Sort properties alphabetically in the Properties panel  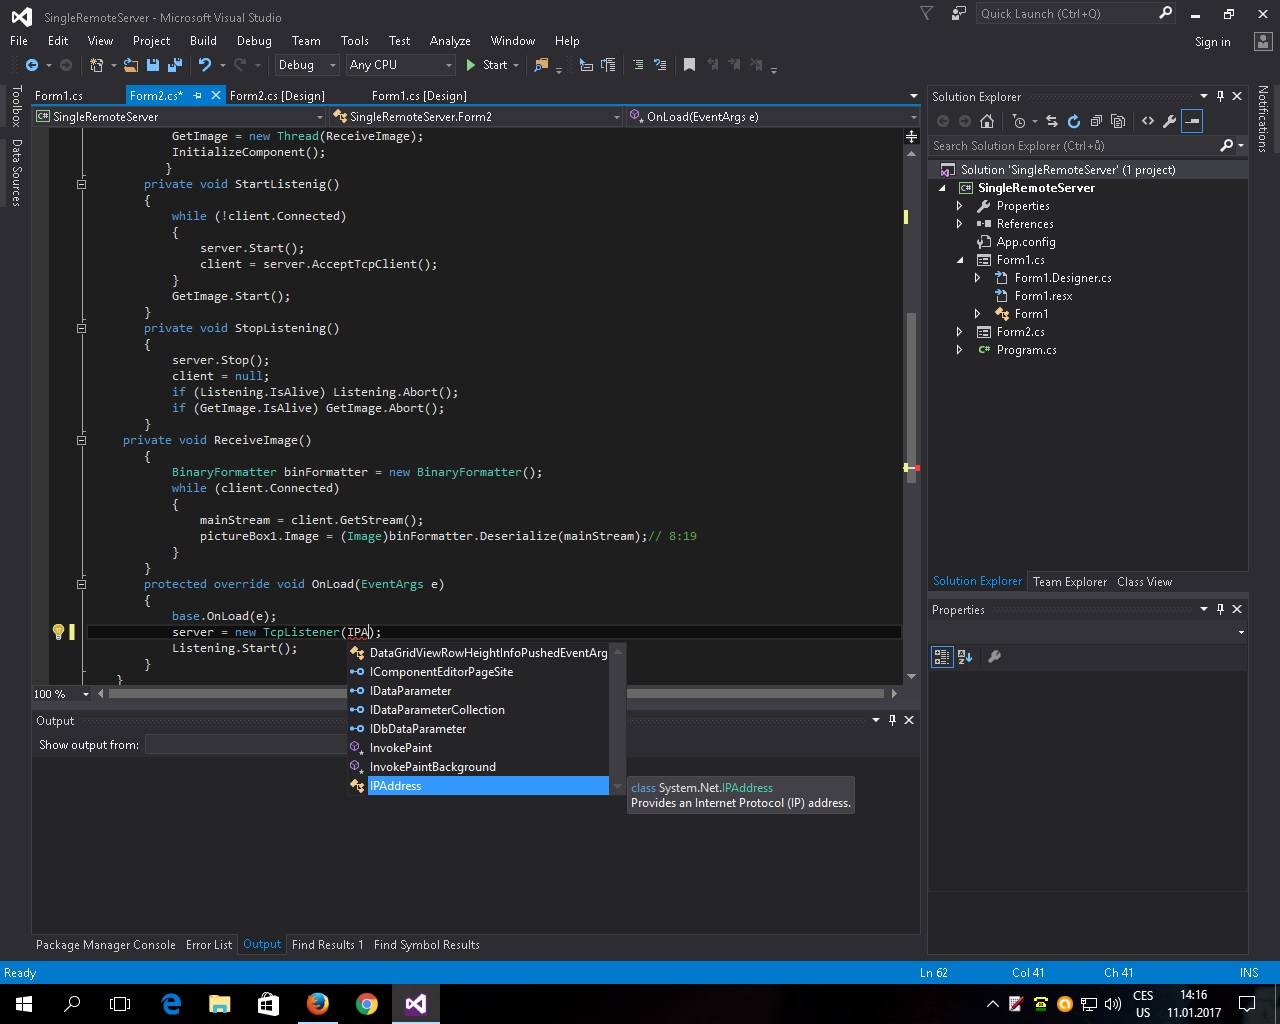[x=965, y=657]
